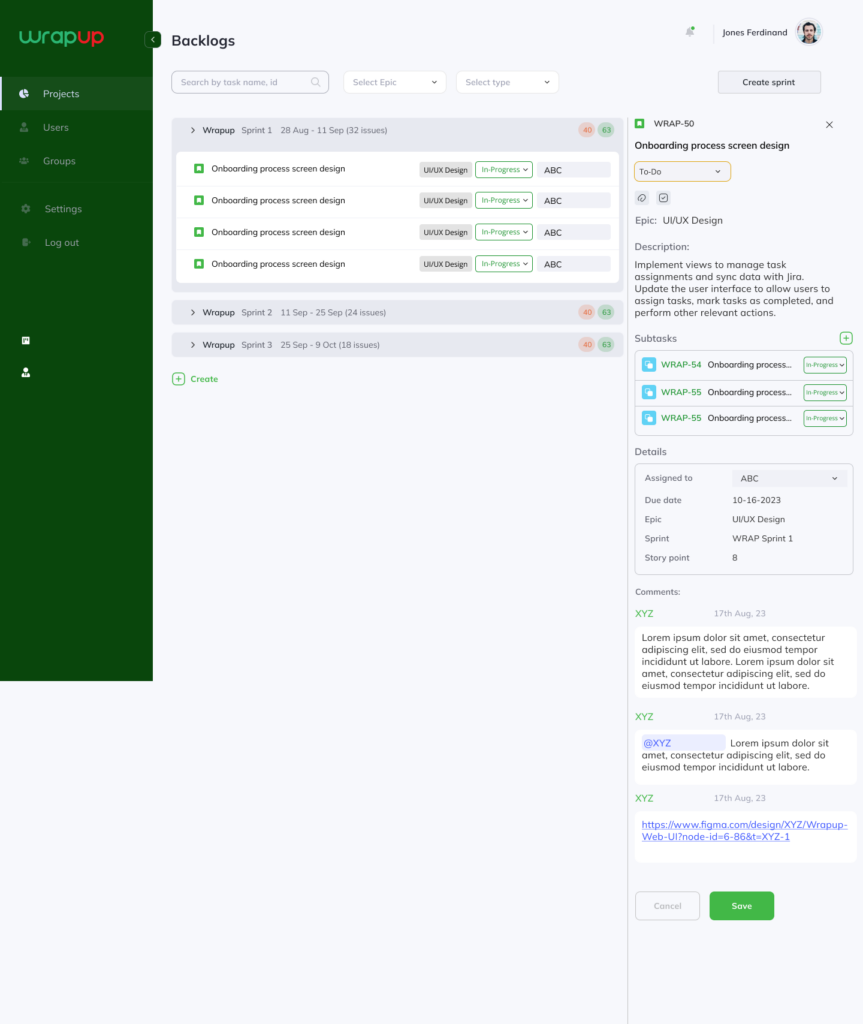Click the Create sprint button

pos(768,82)
